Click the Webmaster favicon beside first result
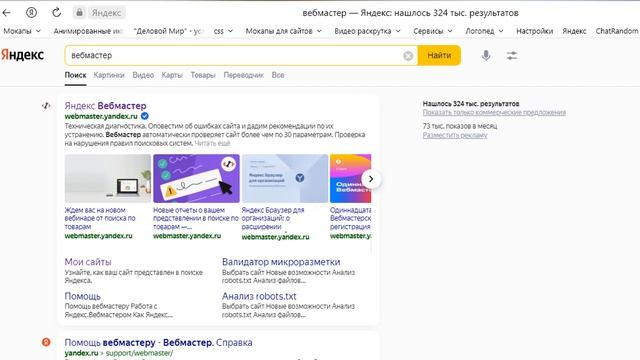The height and width of the screenshot is (360, 640). (46, 106)
